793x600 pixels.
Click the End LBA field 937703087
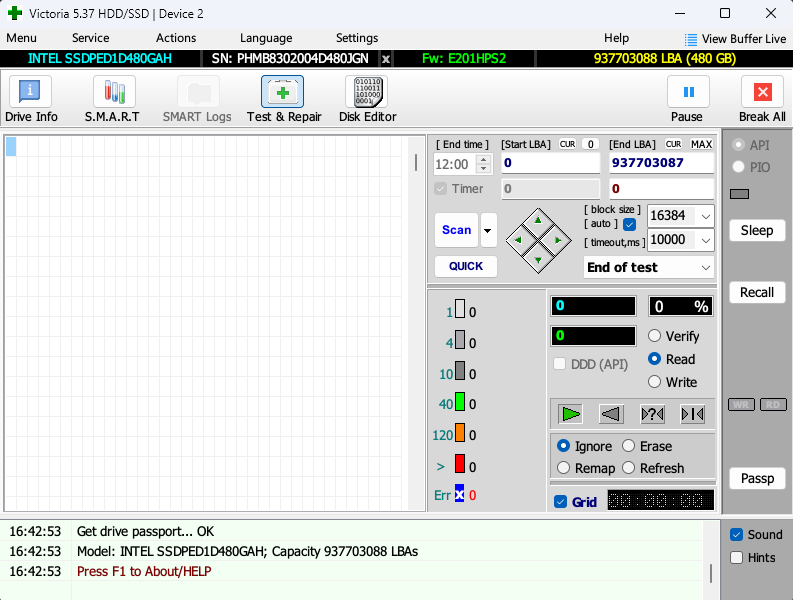[x=662, y=163]
